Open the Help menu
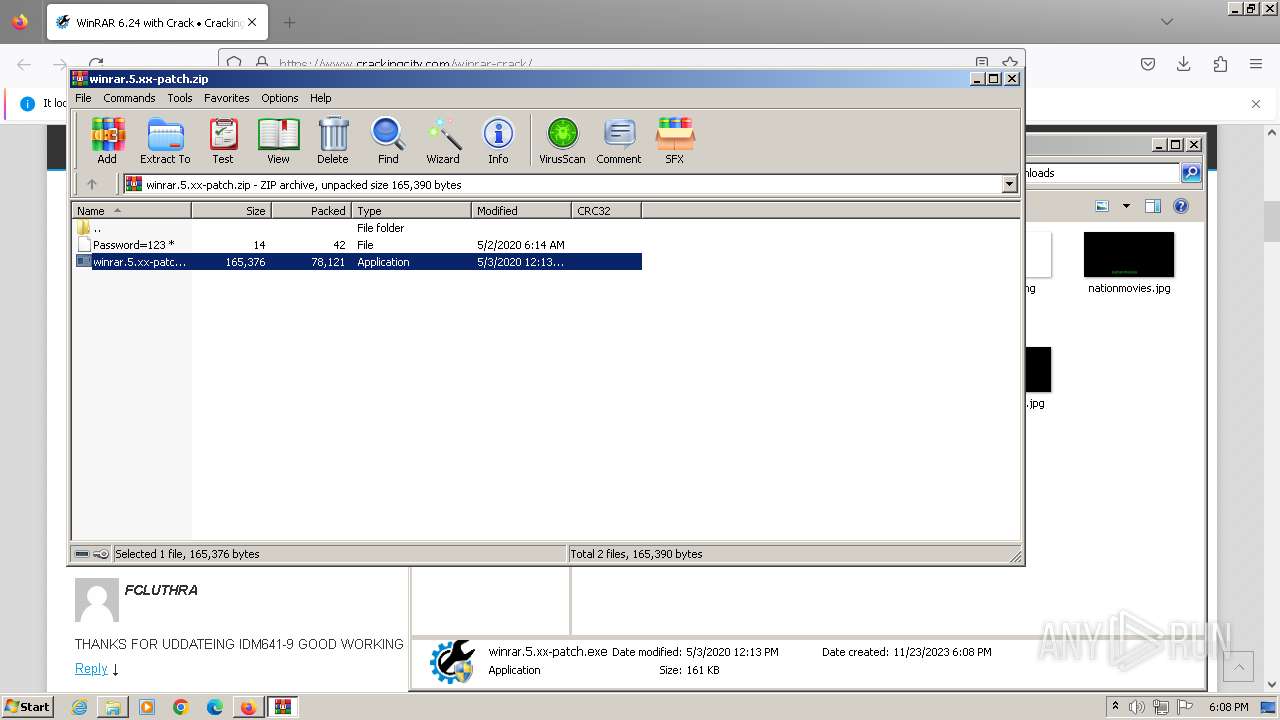Viewport: 1280px width, 720px height. (320, 98)
